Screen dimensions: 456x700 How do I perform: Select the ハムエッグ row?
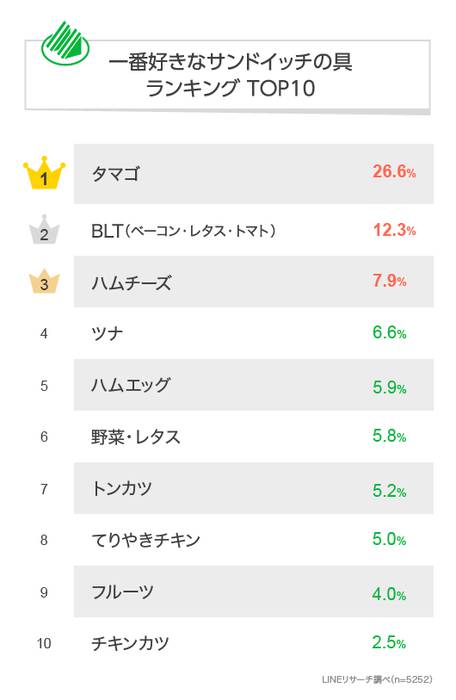[x=254, y=385]
